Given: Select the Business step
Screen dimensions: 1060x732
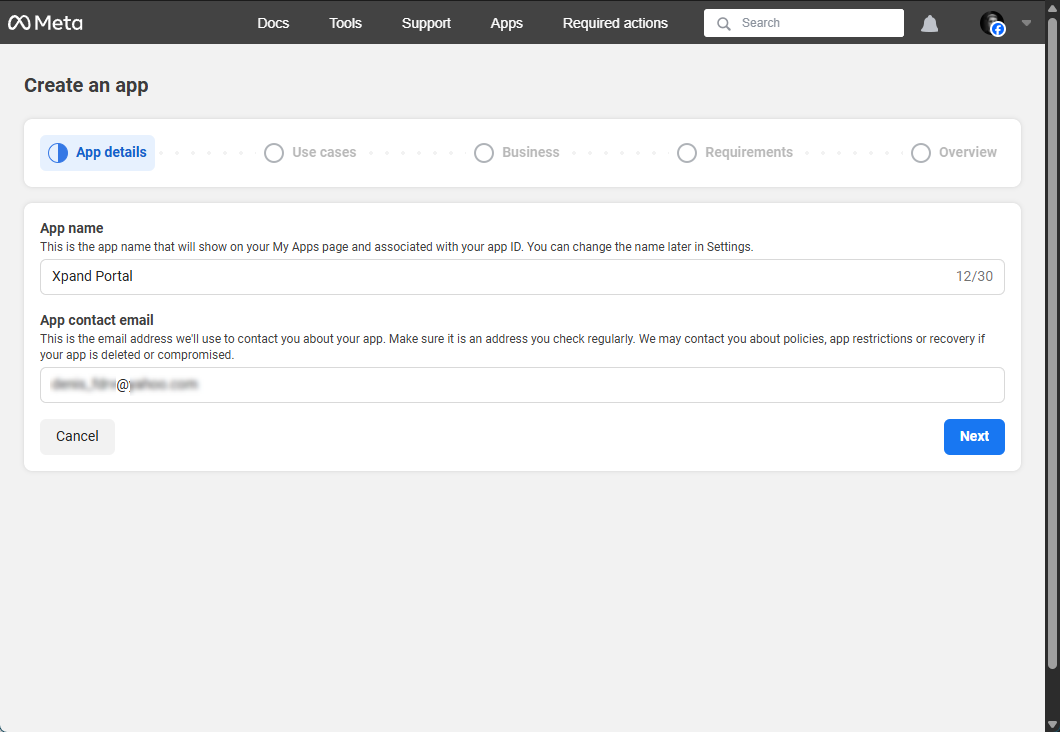Looking at the screenshot, I should [x=516, y=153].
